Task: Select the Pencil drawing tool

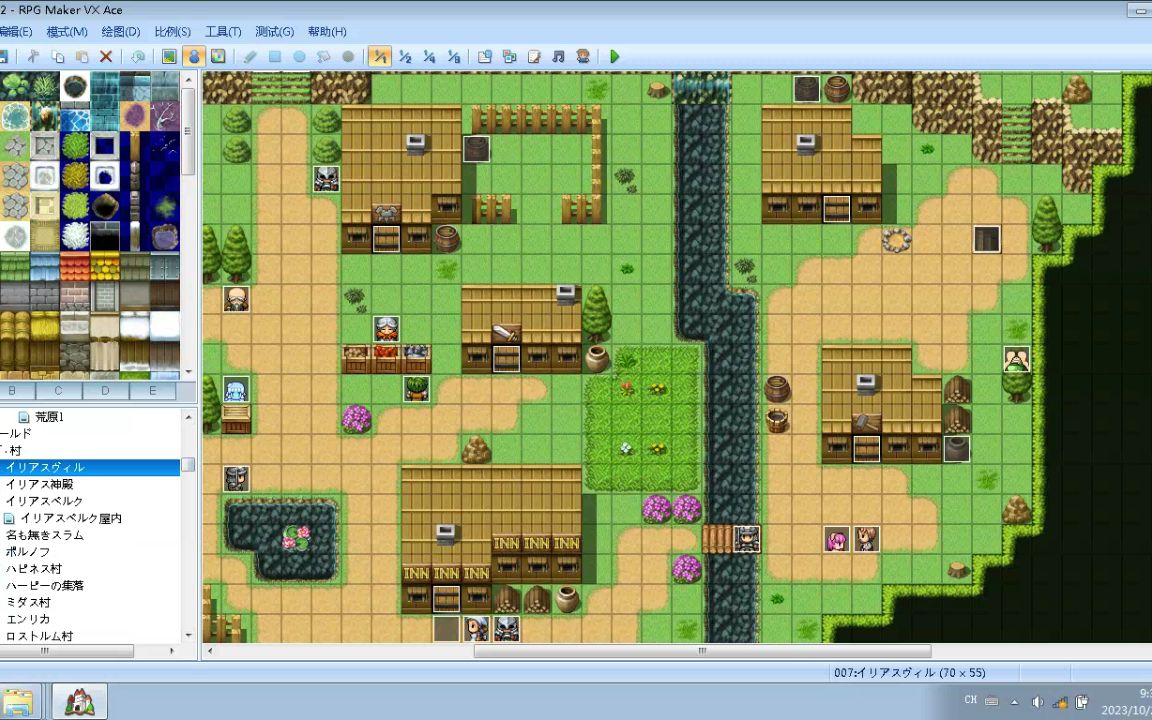Action: point(250,57)
